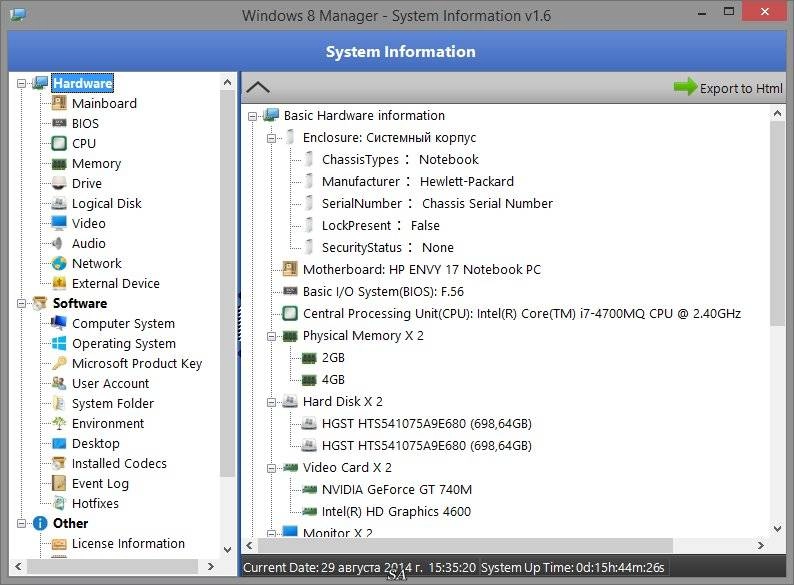Open Memory in the sidebar
794x585 pixels.
tap(96, 164)
